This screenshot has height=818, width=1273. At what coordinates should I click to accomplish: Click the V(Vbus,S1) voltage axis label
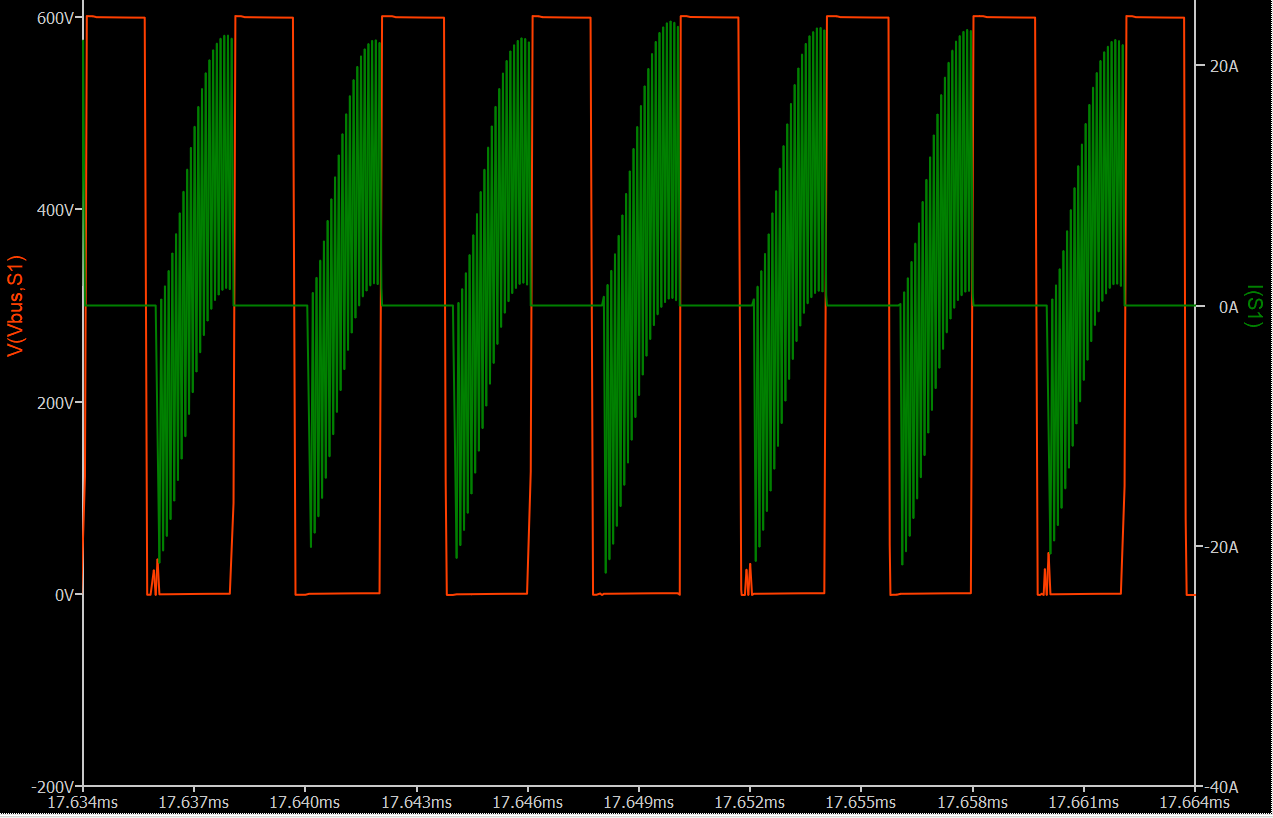click(x=16, y=306)
